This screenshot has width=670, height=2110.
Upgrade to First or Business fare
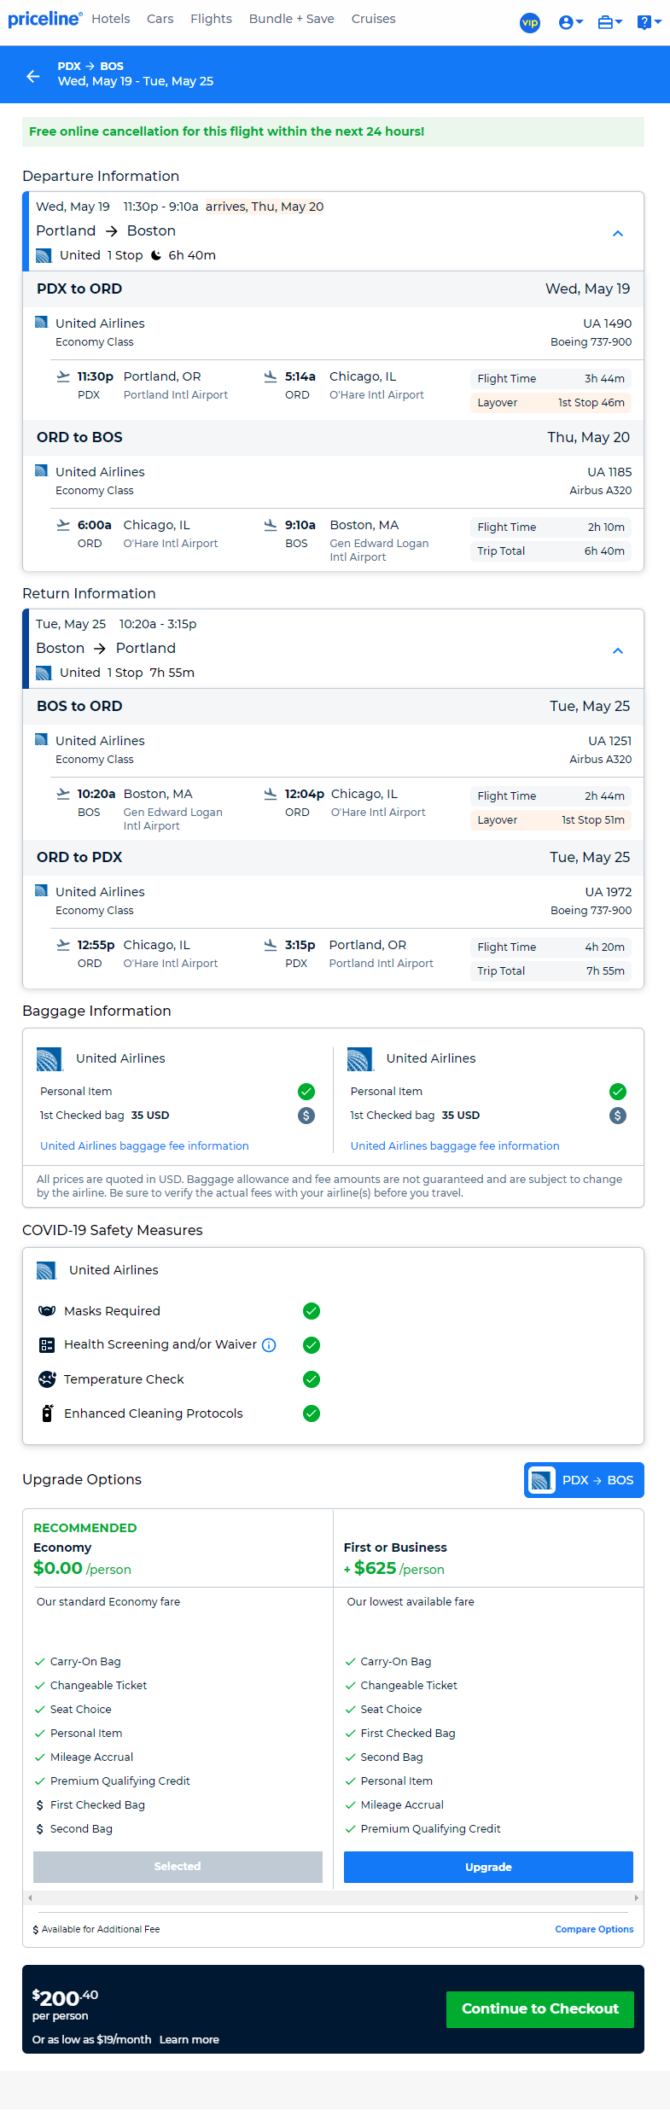point(488,1867)
